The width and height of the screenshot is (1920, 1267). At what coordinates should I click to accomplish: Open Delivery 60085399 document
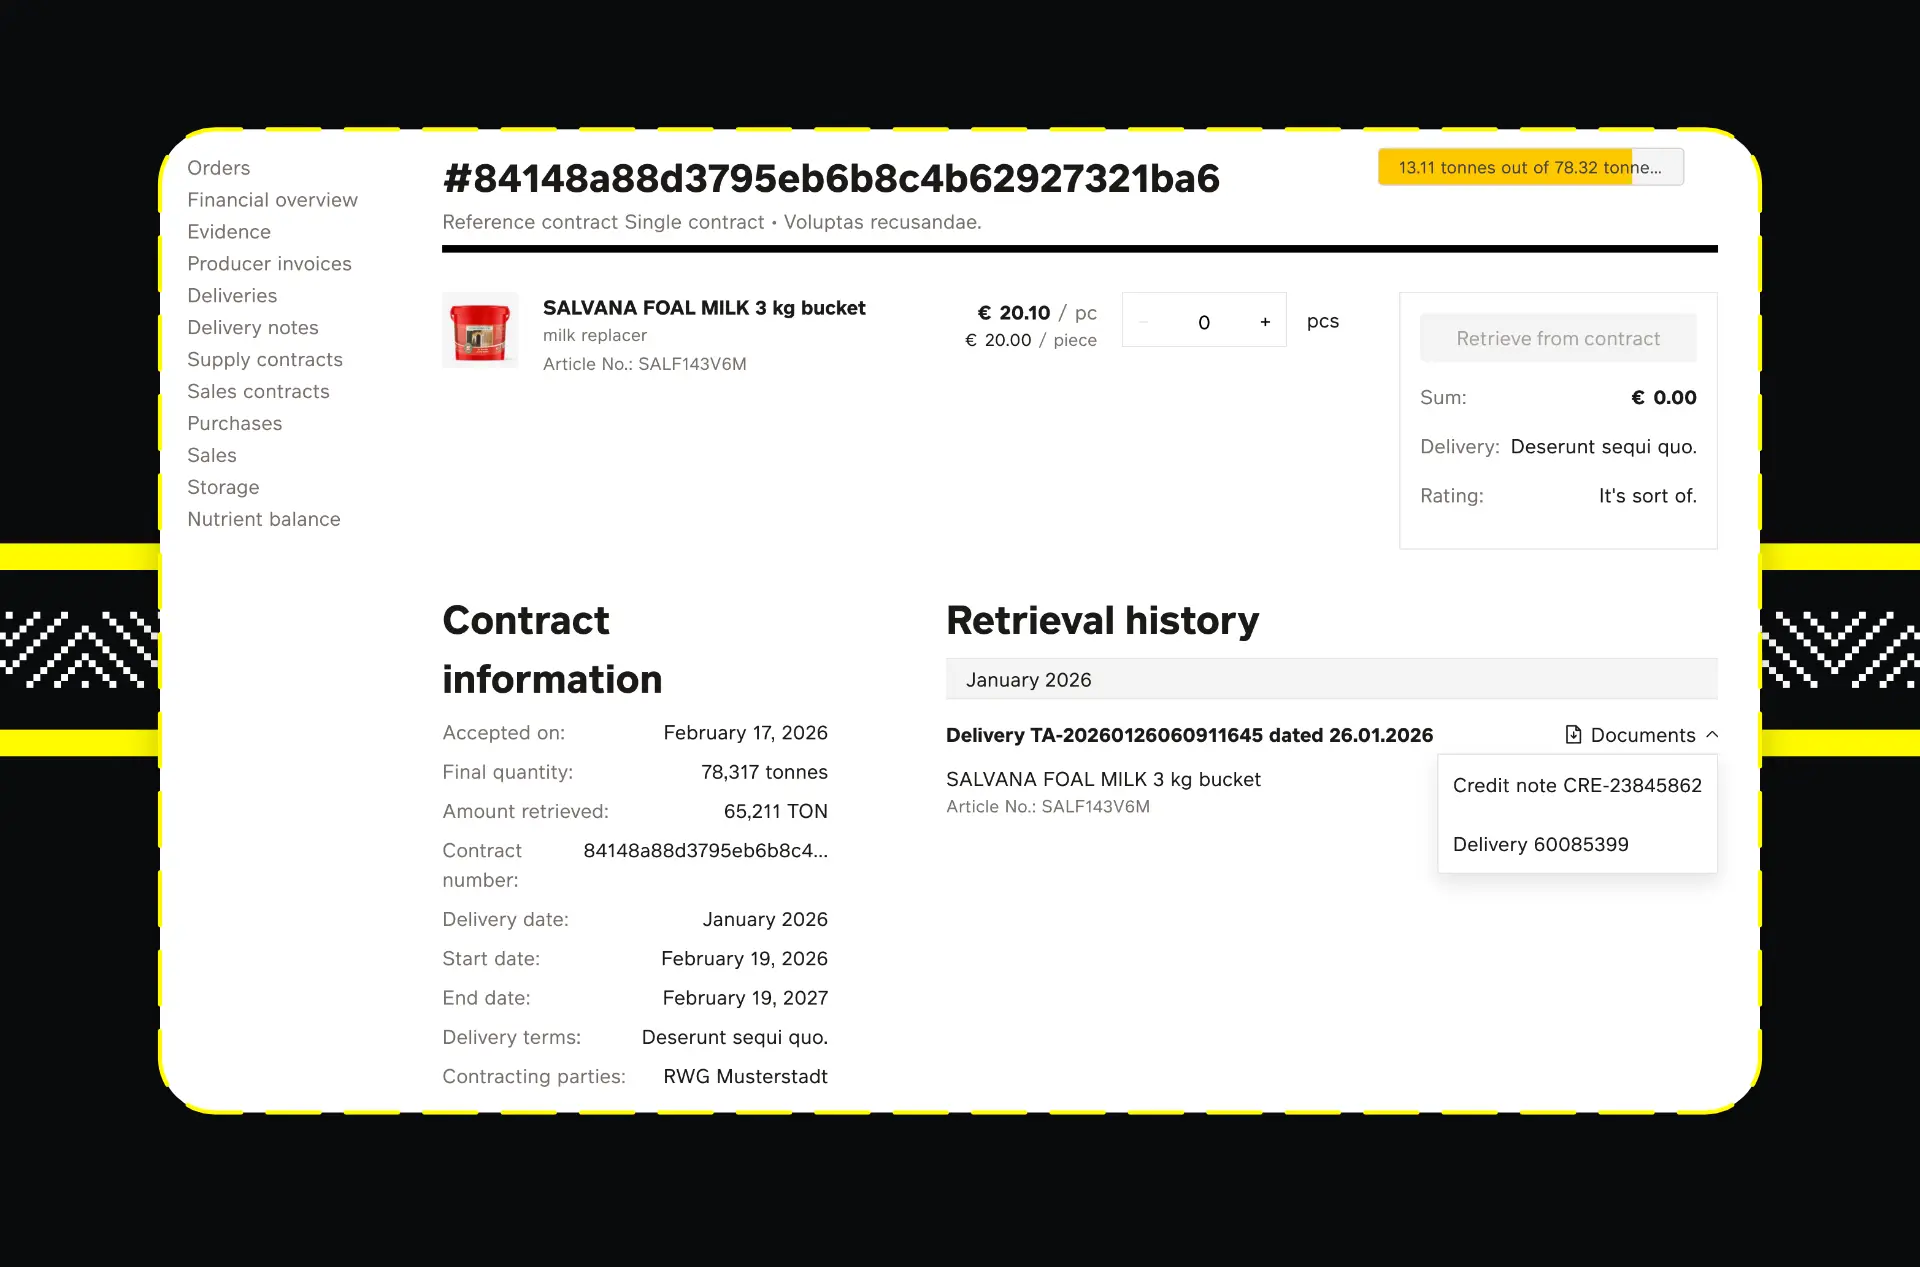(1540, 845)
